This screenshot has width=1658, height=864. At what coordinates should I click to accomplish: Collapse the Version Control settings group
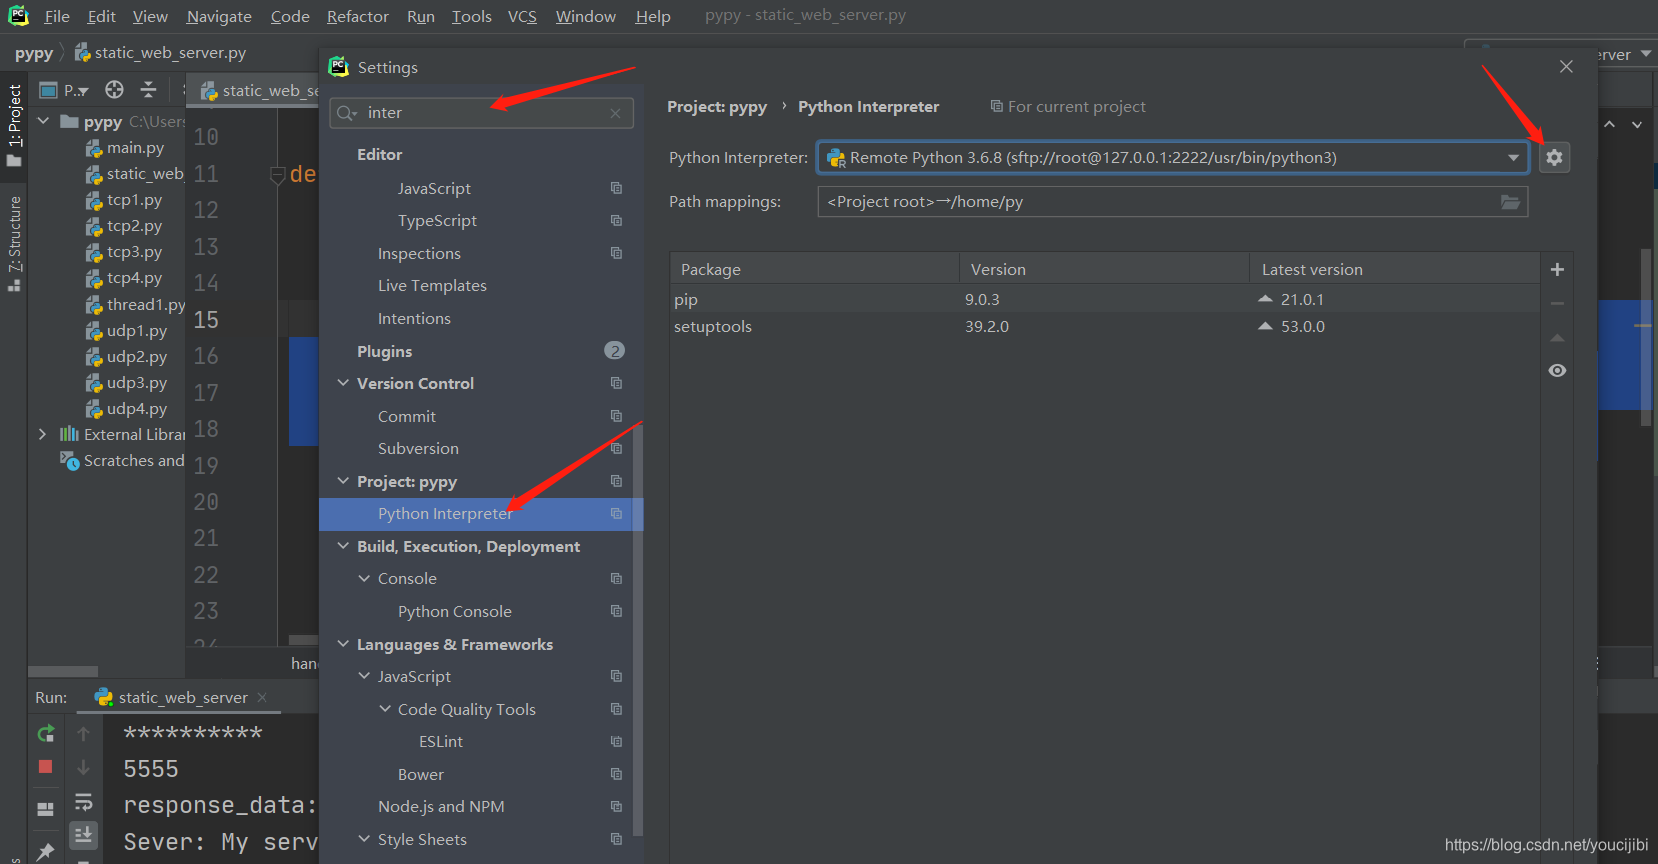[343, 383]
